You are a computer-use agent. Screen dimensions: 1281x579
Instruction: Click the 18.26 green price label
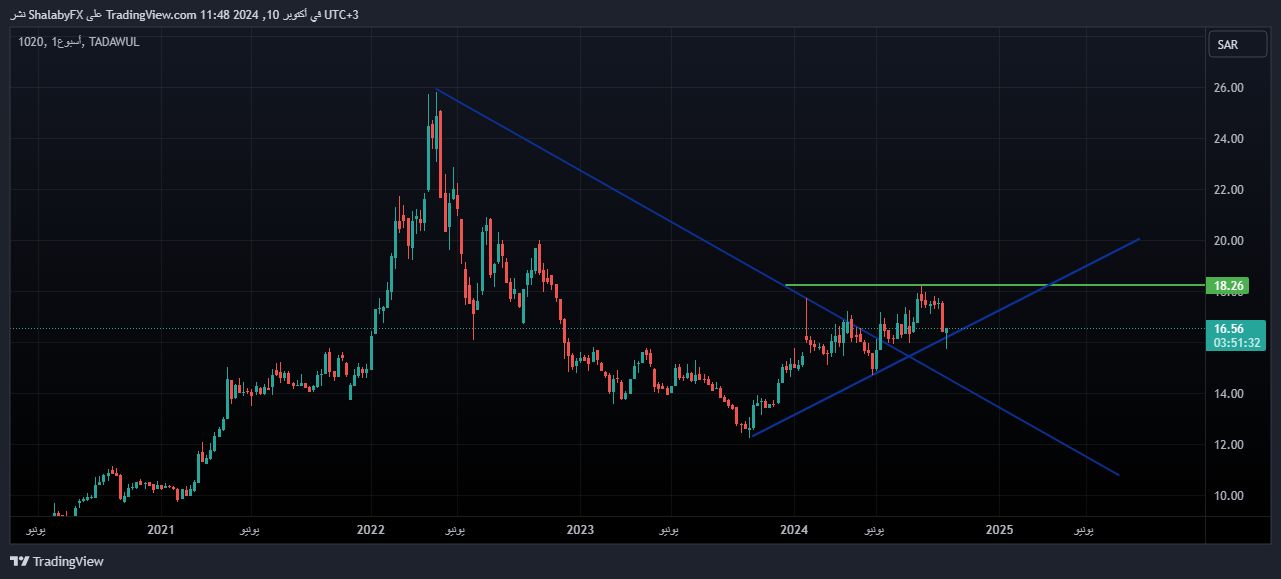1228,286
